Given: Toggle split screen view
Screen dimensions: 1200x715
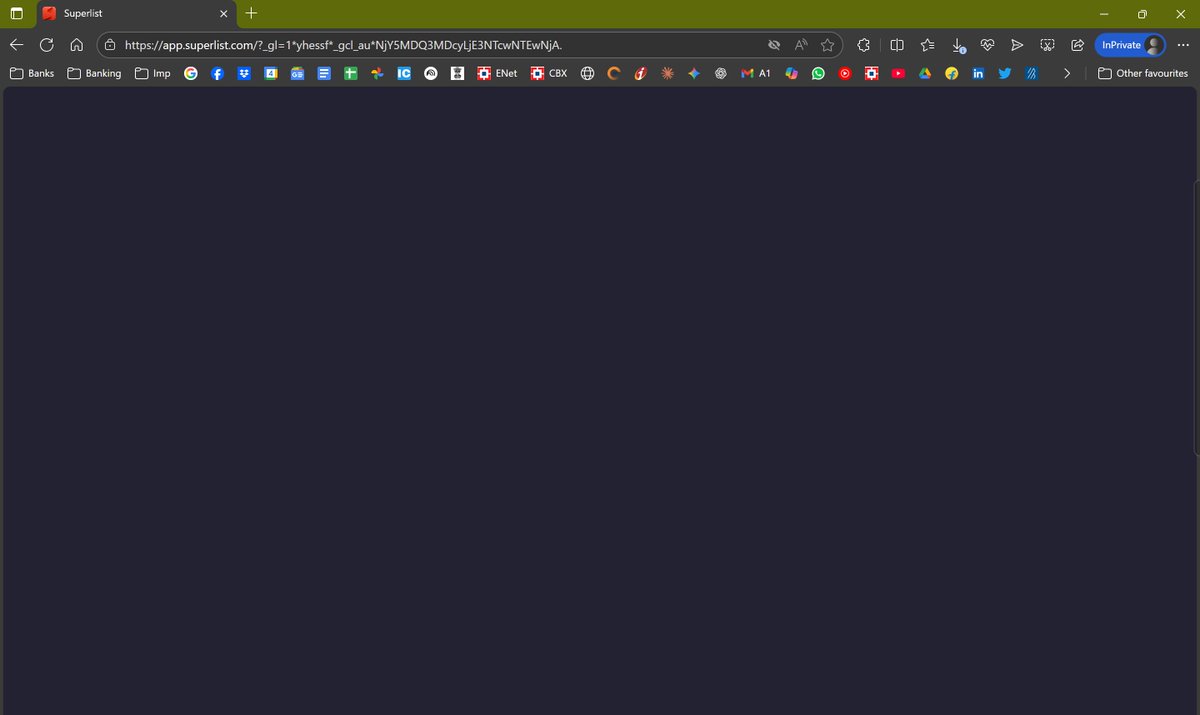Looking at the screenshot, I should coord(897,45).
